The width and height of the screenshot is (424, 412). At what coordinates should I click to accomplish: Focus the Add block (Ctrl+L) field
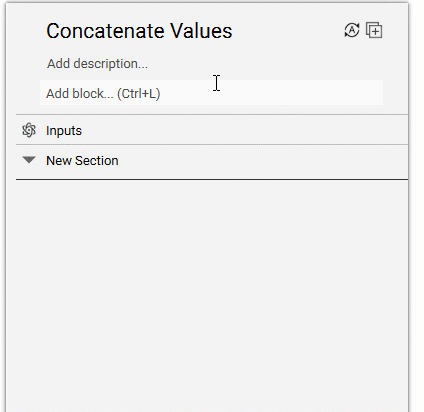tap(211, 93)
